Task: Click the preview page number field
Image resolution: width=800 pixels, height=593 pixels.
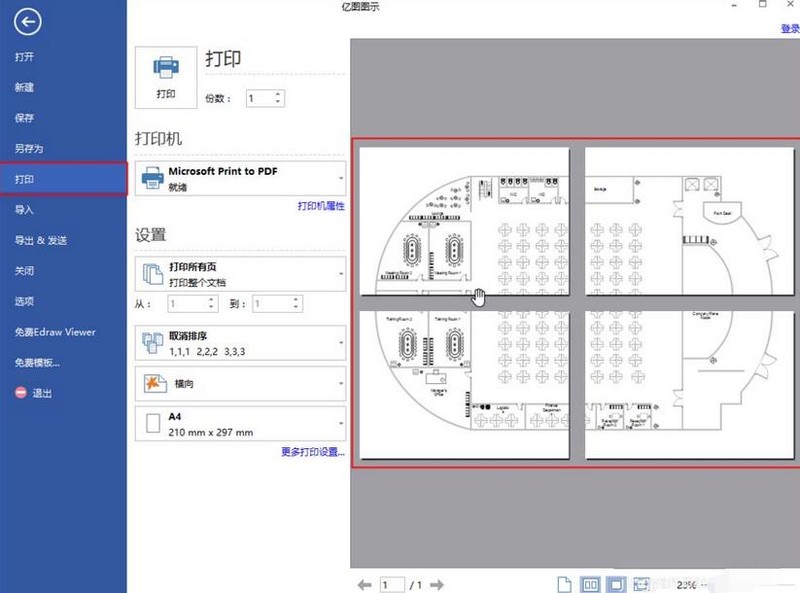Action: click(x=392, y=585)
